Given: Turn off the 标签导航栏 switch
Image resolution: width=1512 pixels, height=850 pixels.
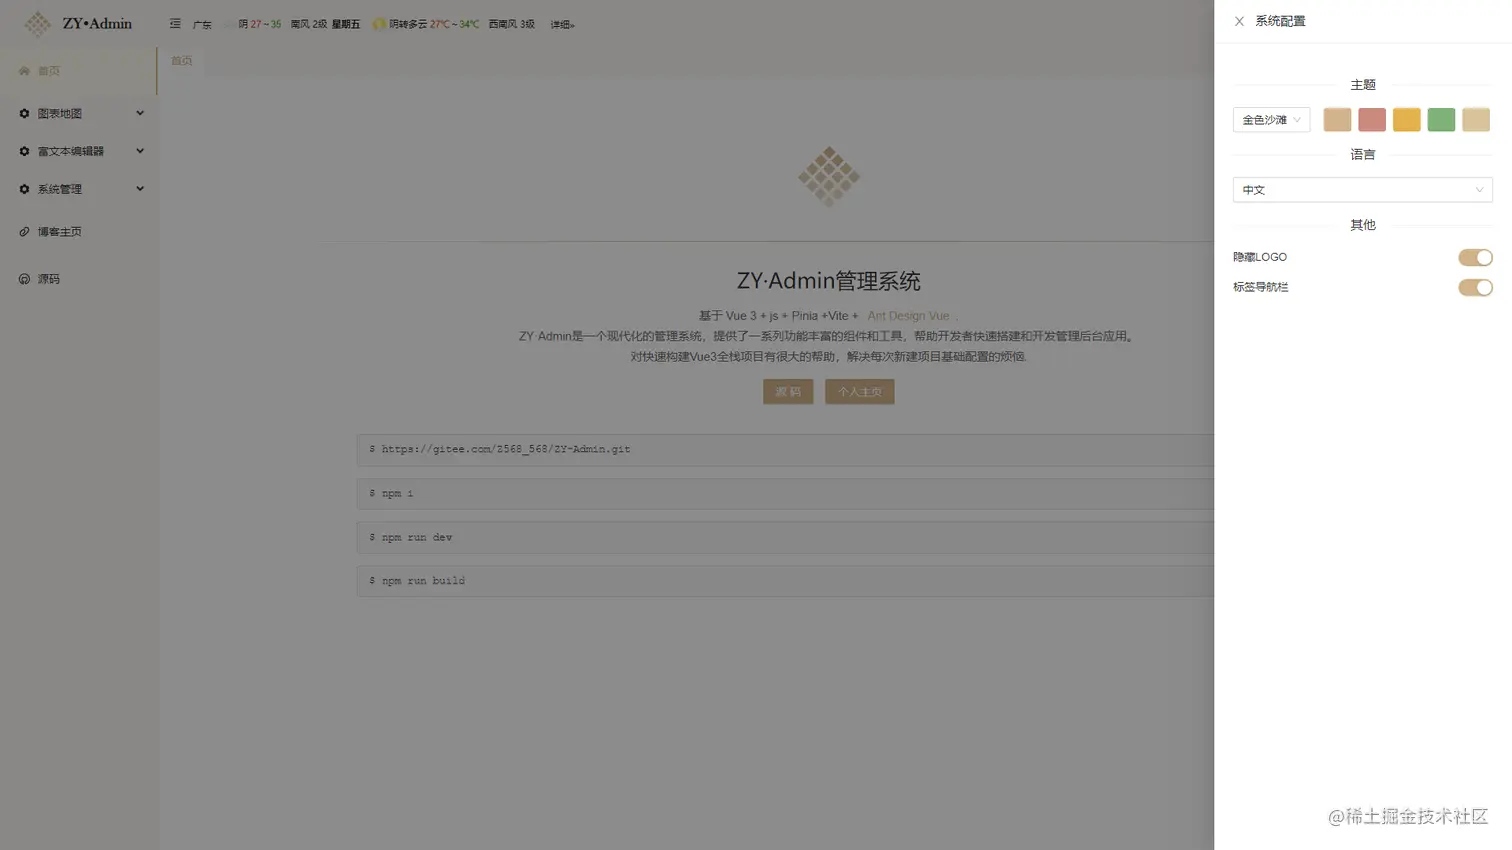Looking at the screenshot, I should pos(1475,287).
